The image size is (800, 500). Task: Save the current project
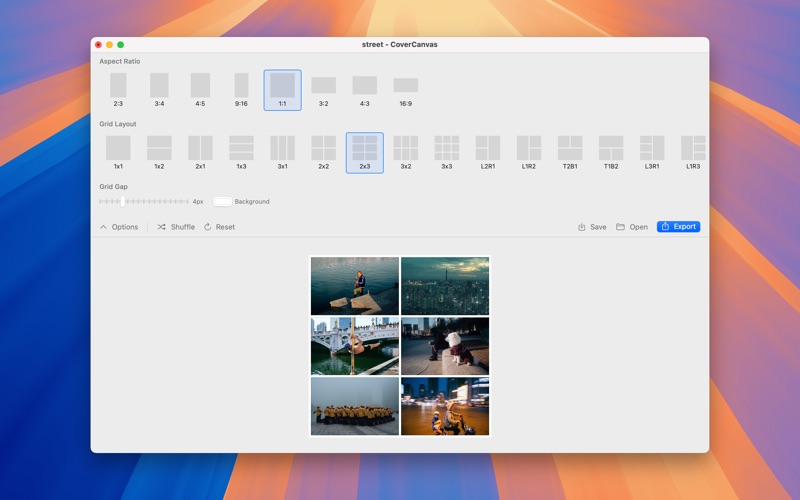coord(592,227)
